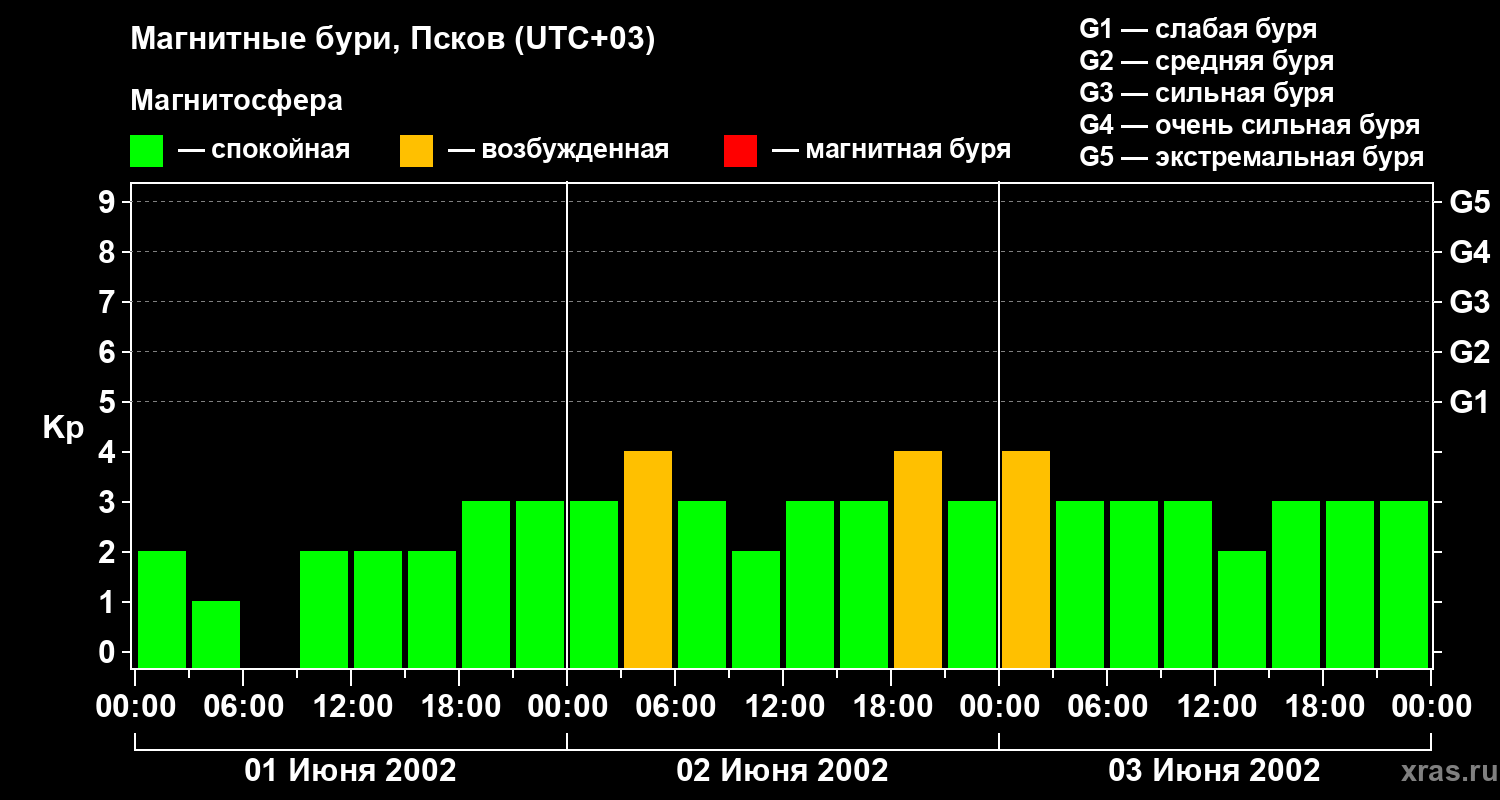Click the 06:00–09:00 green bar on 02 Июня

[x=702, y=584]
